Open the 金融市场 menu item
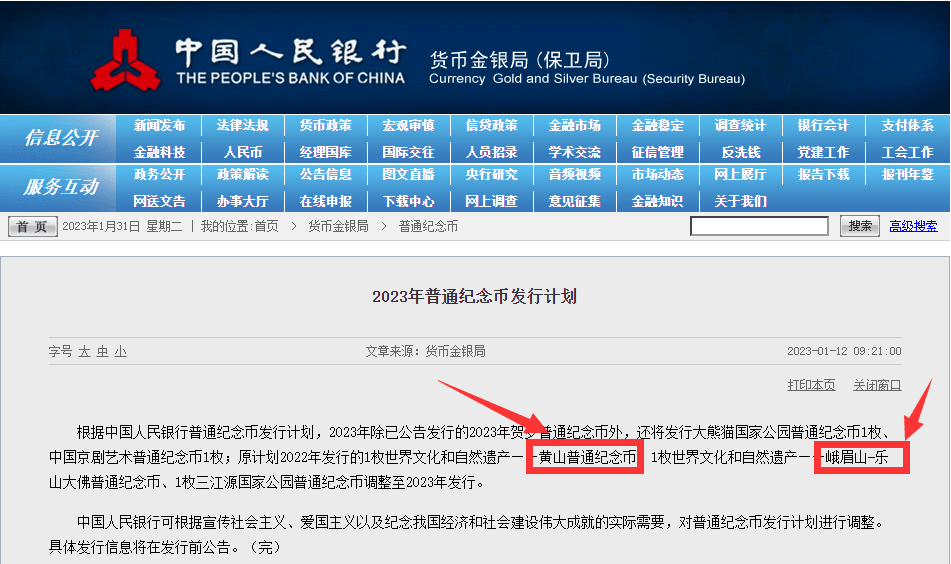Viewport: 951px width, 564px height. point(575,126)
